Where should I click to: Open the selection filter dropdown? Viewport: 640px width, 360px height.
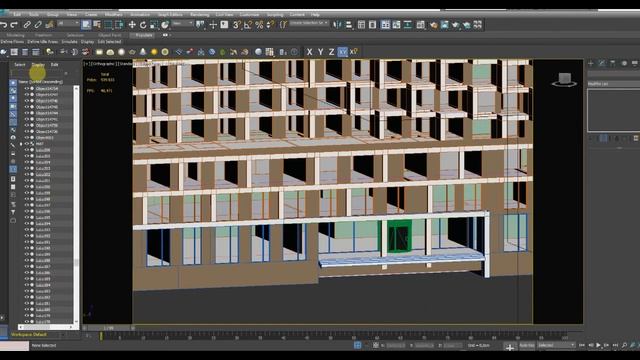click(68, 24)
